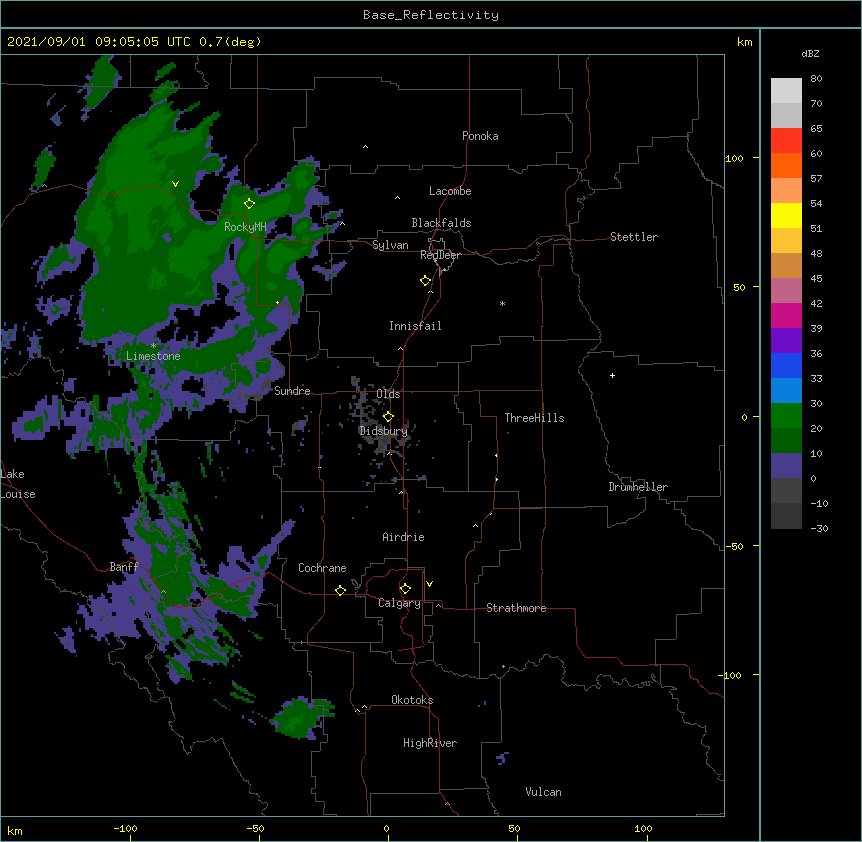Screen dimensions: 862x842
Task: Click the white plus marker northwest of Drumheller
Action: 612,375
